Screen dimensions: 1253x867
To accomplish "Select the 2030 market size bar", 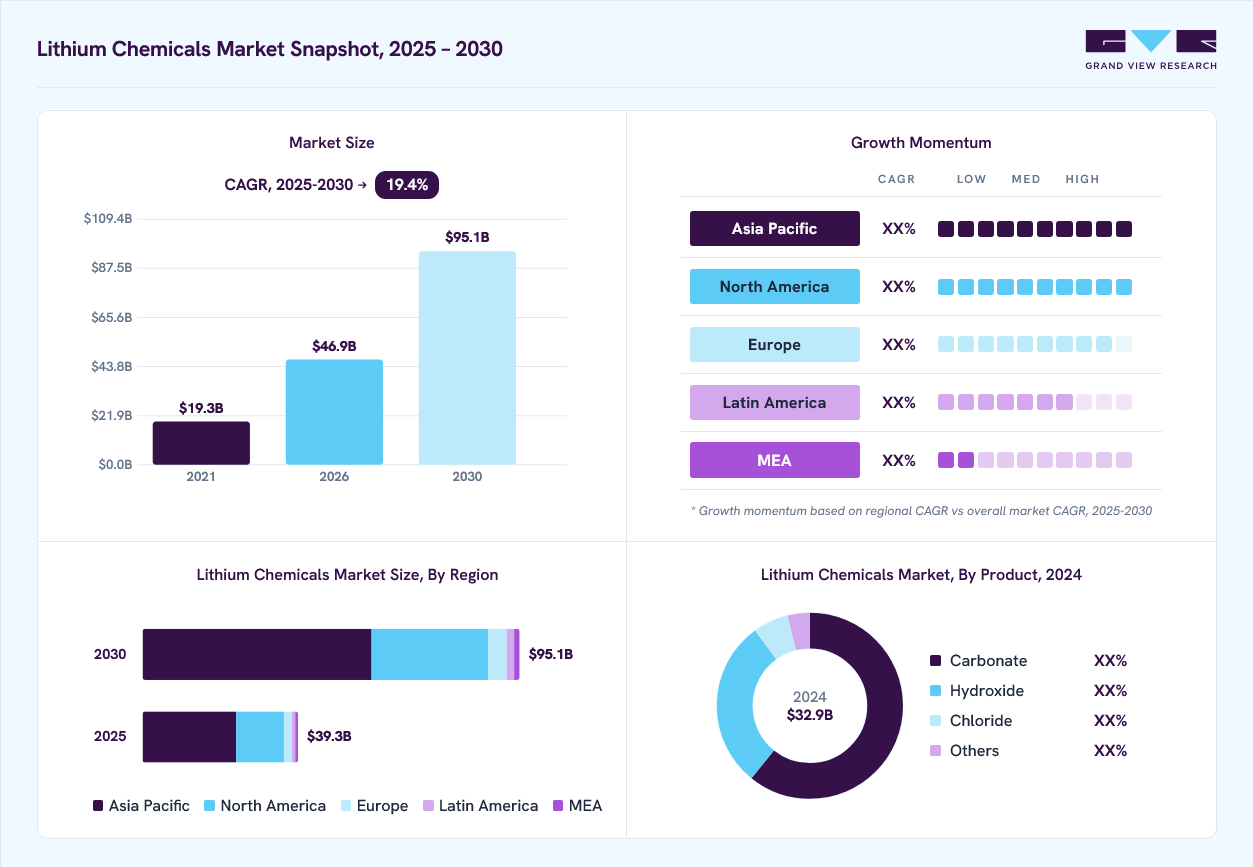I will pyautogui.click(x=467, y=358).
